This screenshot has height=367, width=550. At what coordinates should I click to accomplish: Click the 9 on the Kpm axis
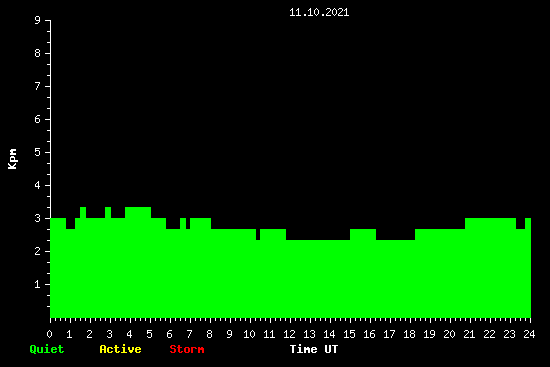point(38,20)
